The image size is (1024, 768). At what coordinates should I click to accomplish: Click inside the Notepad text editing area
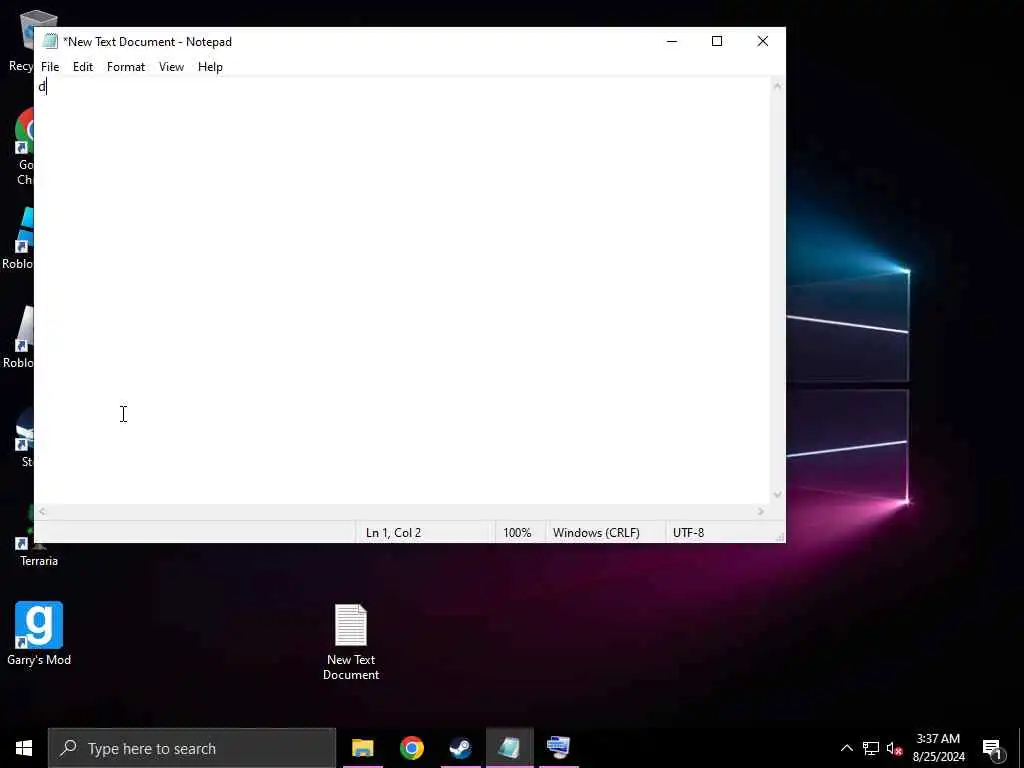click(x=402, y=291)
